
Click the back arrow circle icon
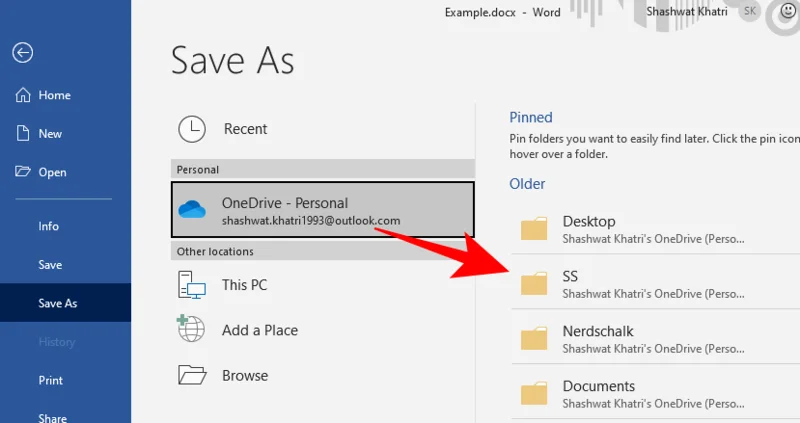pyautogui.click(x=22, y=53)
